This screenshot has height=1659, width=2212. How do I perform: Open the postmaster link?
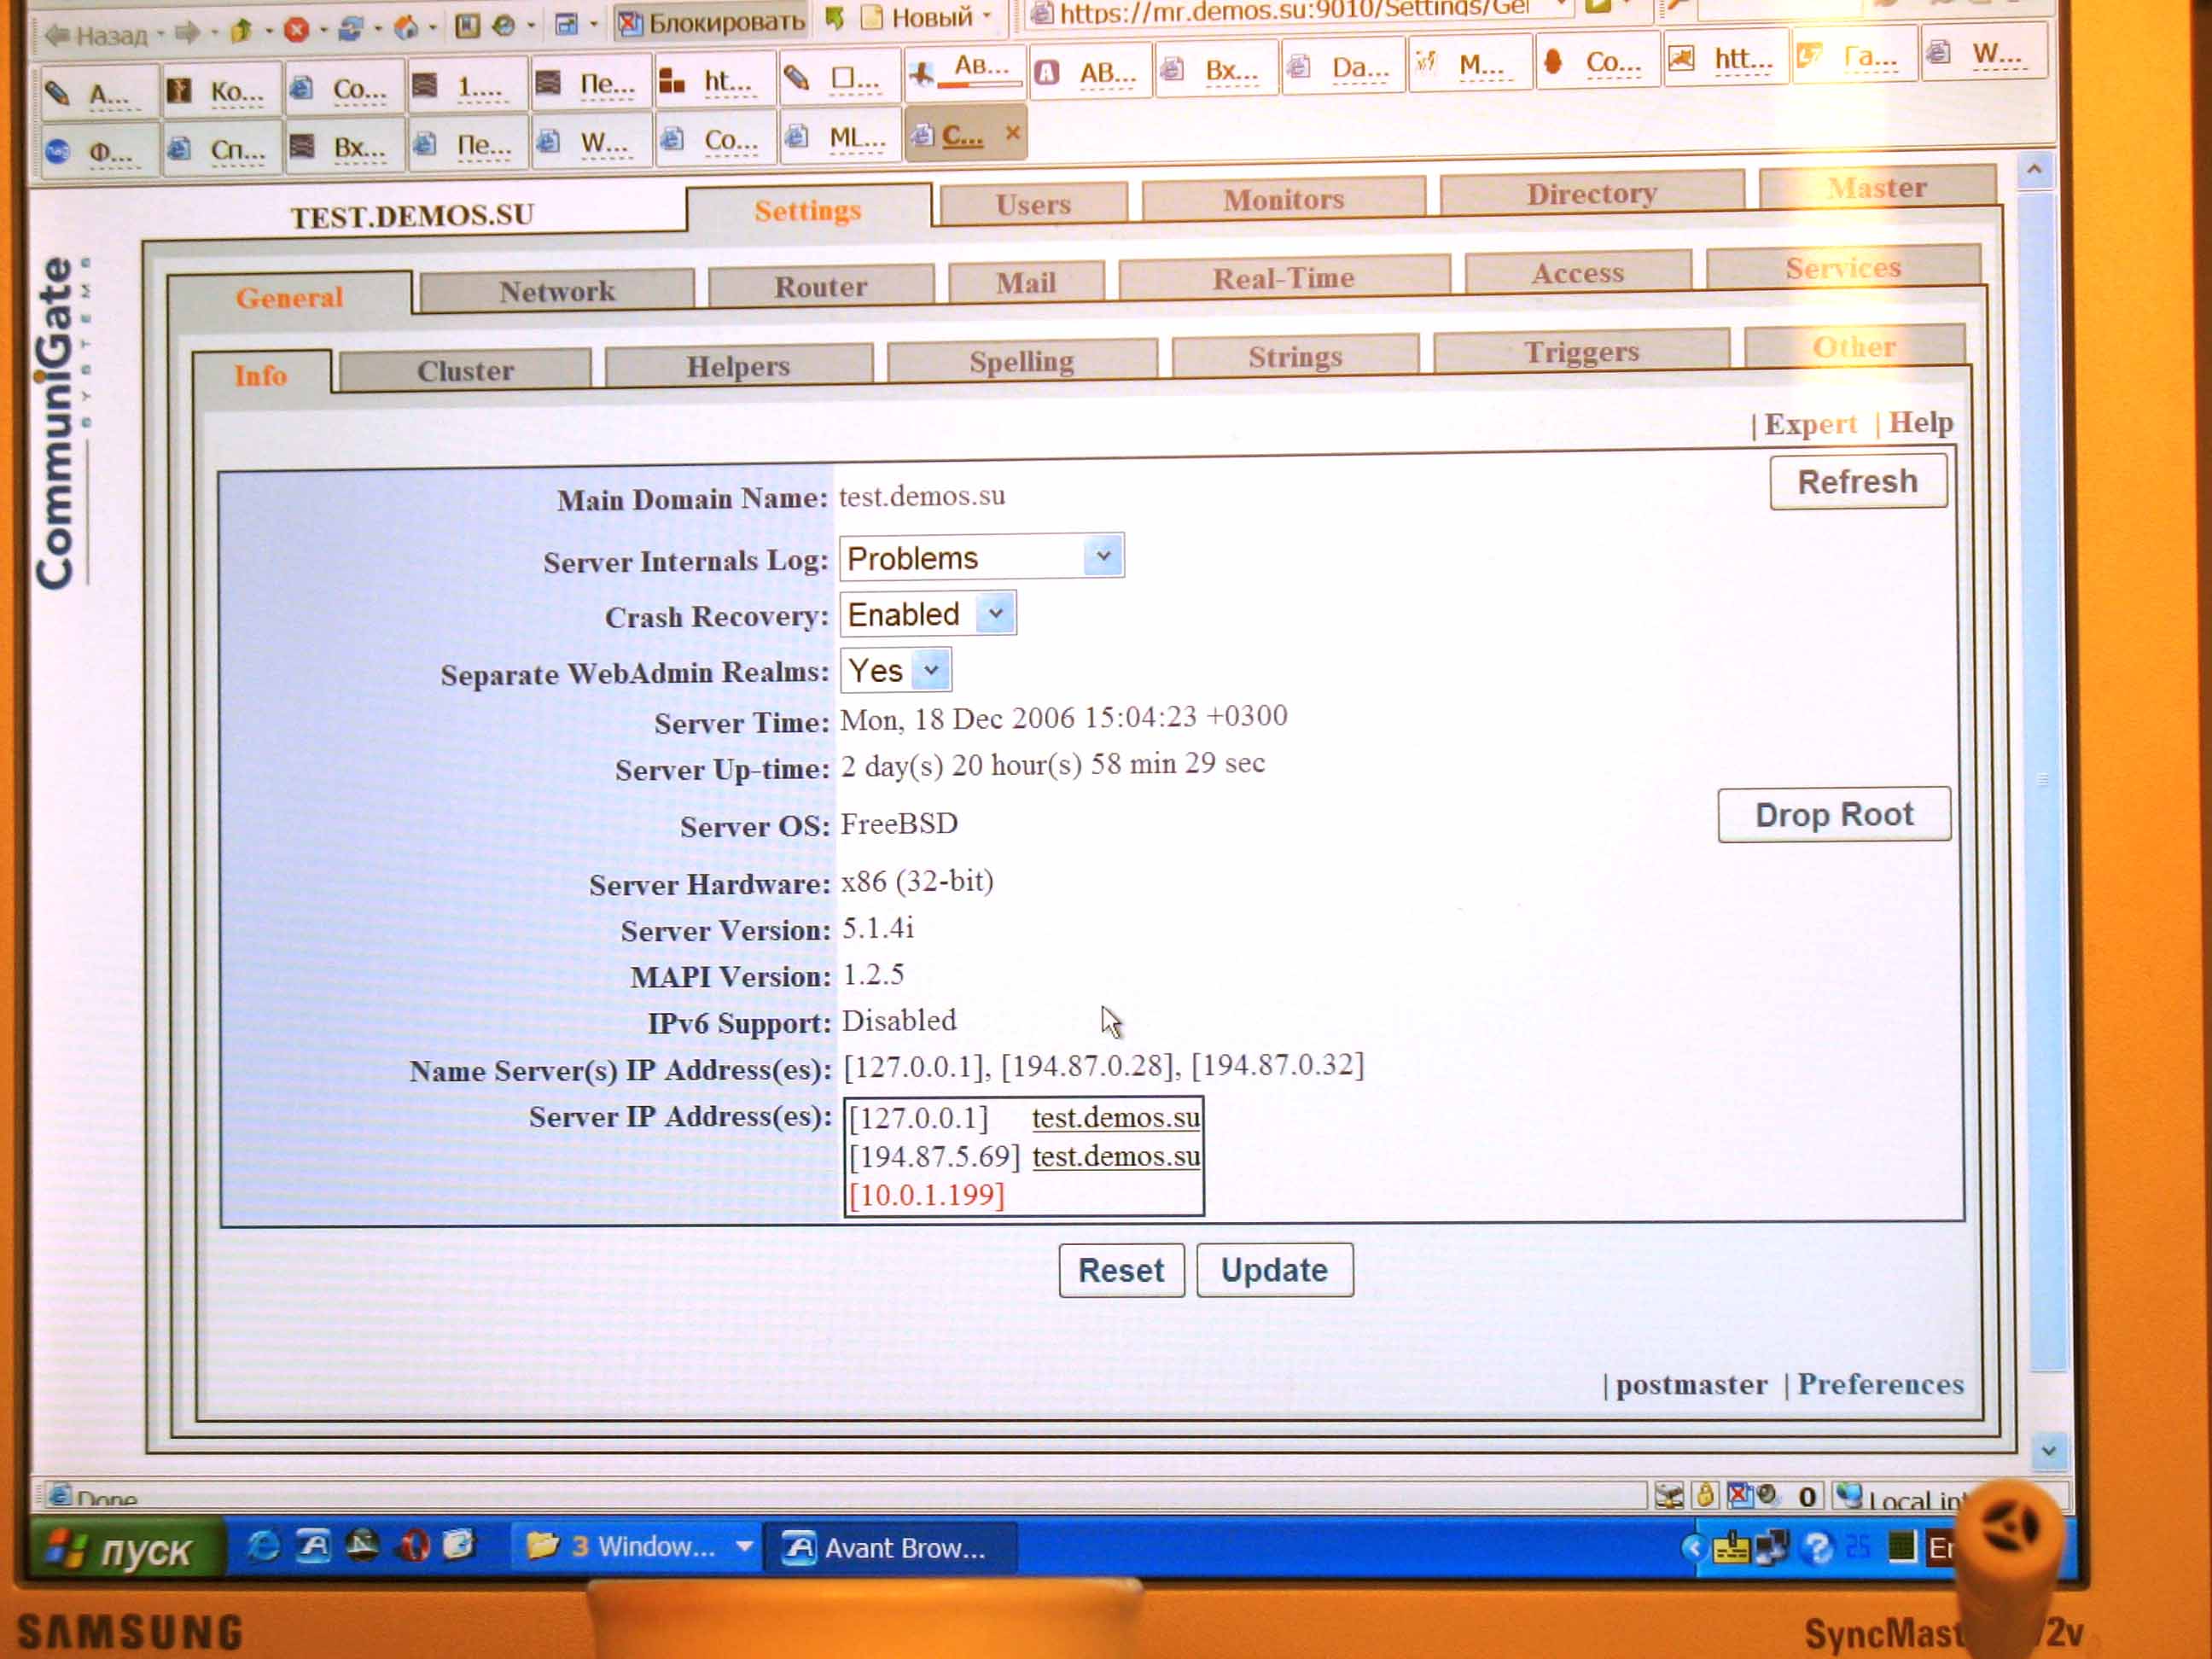[x=1691, y=1385]
